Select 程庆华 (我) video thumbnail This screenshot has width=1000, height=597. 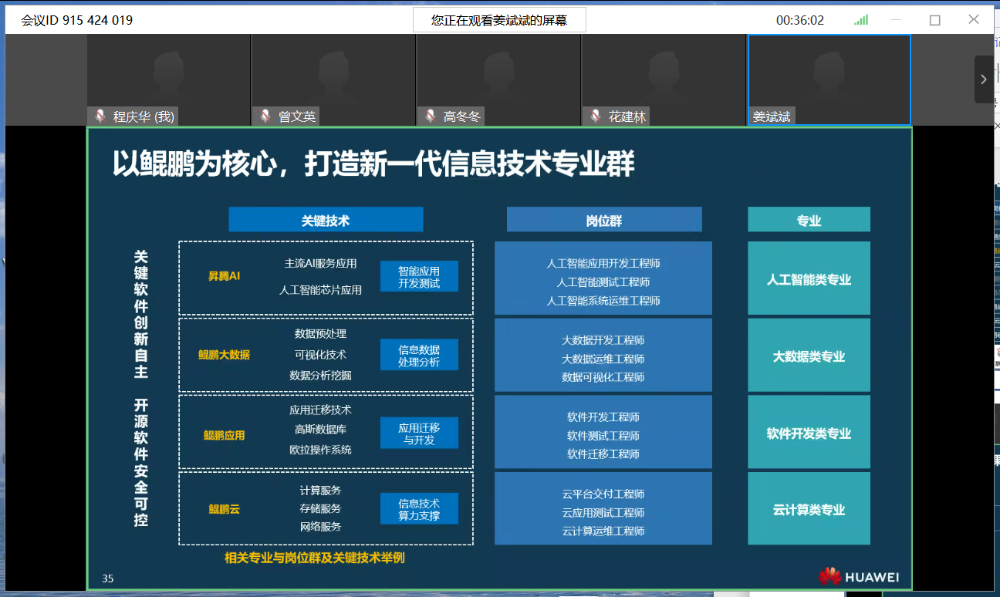(168, 80)
